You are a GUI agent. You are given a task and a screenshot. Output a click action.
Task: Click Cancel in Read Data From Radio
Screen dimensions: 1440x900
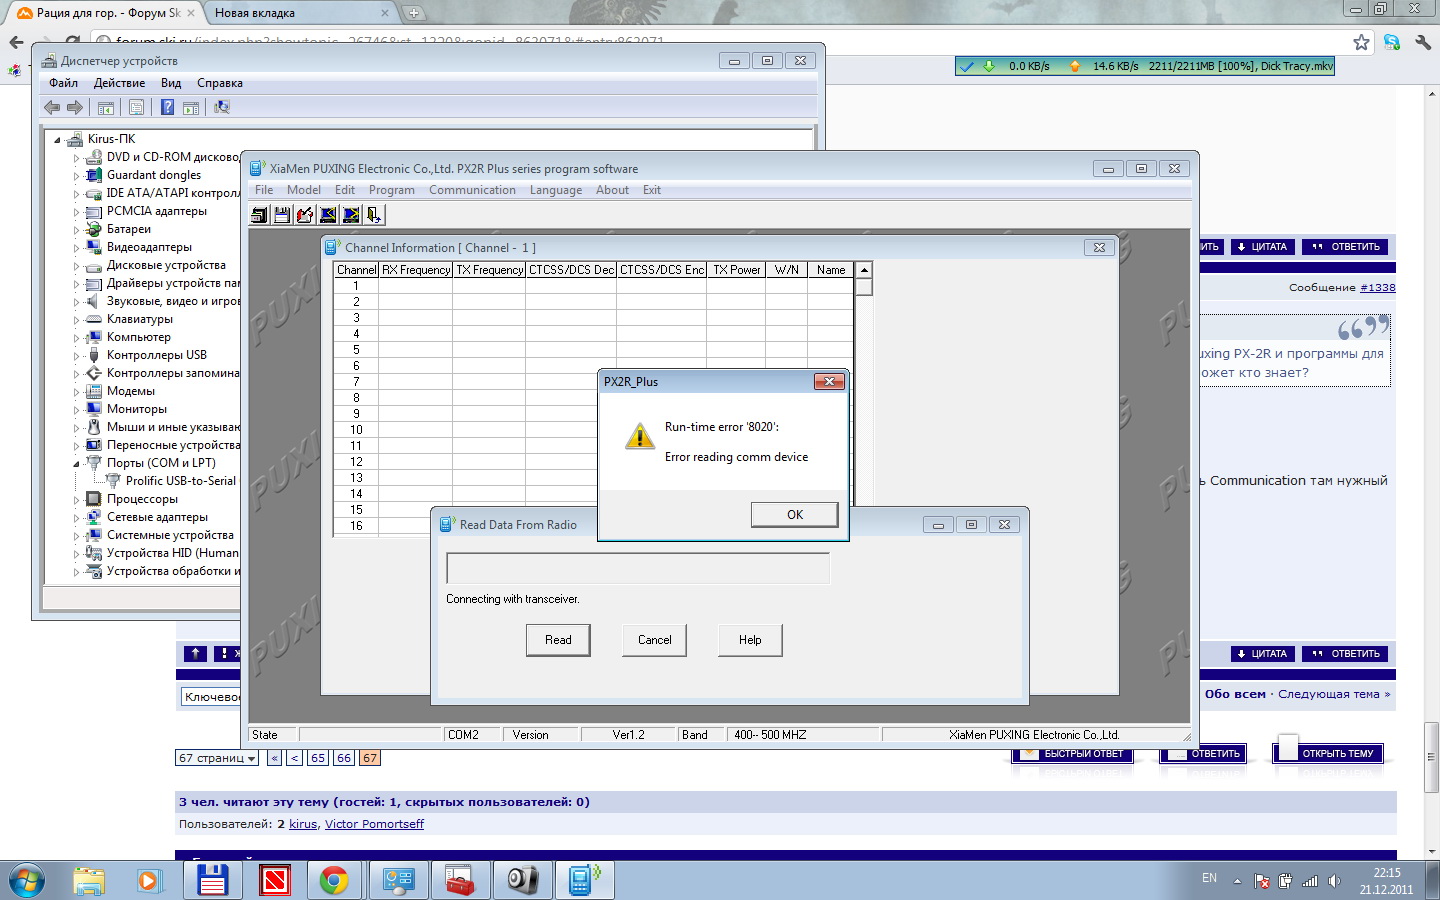pyautogui.click(x=655, y=640)
